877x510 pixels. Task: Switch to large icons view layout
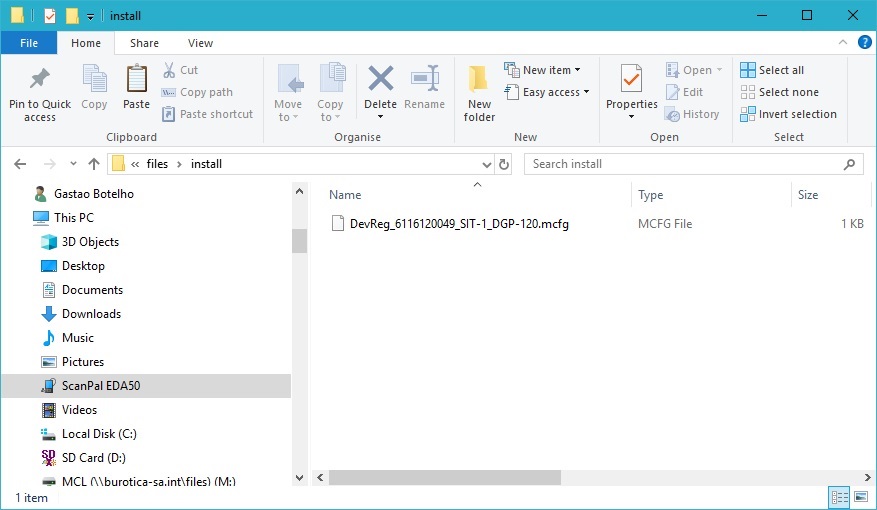[x=862, y=497]
